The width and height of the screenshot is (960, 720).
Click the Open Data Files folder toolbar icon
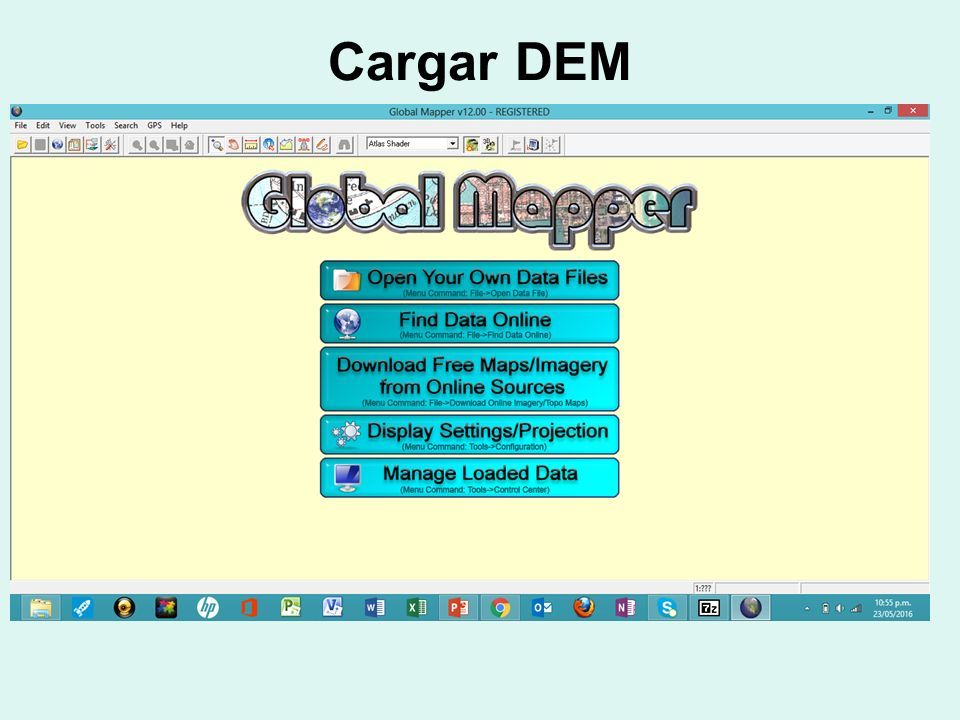click(x=22, y=145)
